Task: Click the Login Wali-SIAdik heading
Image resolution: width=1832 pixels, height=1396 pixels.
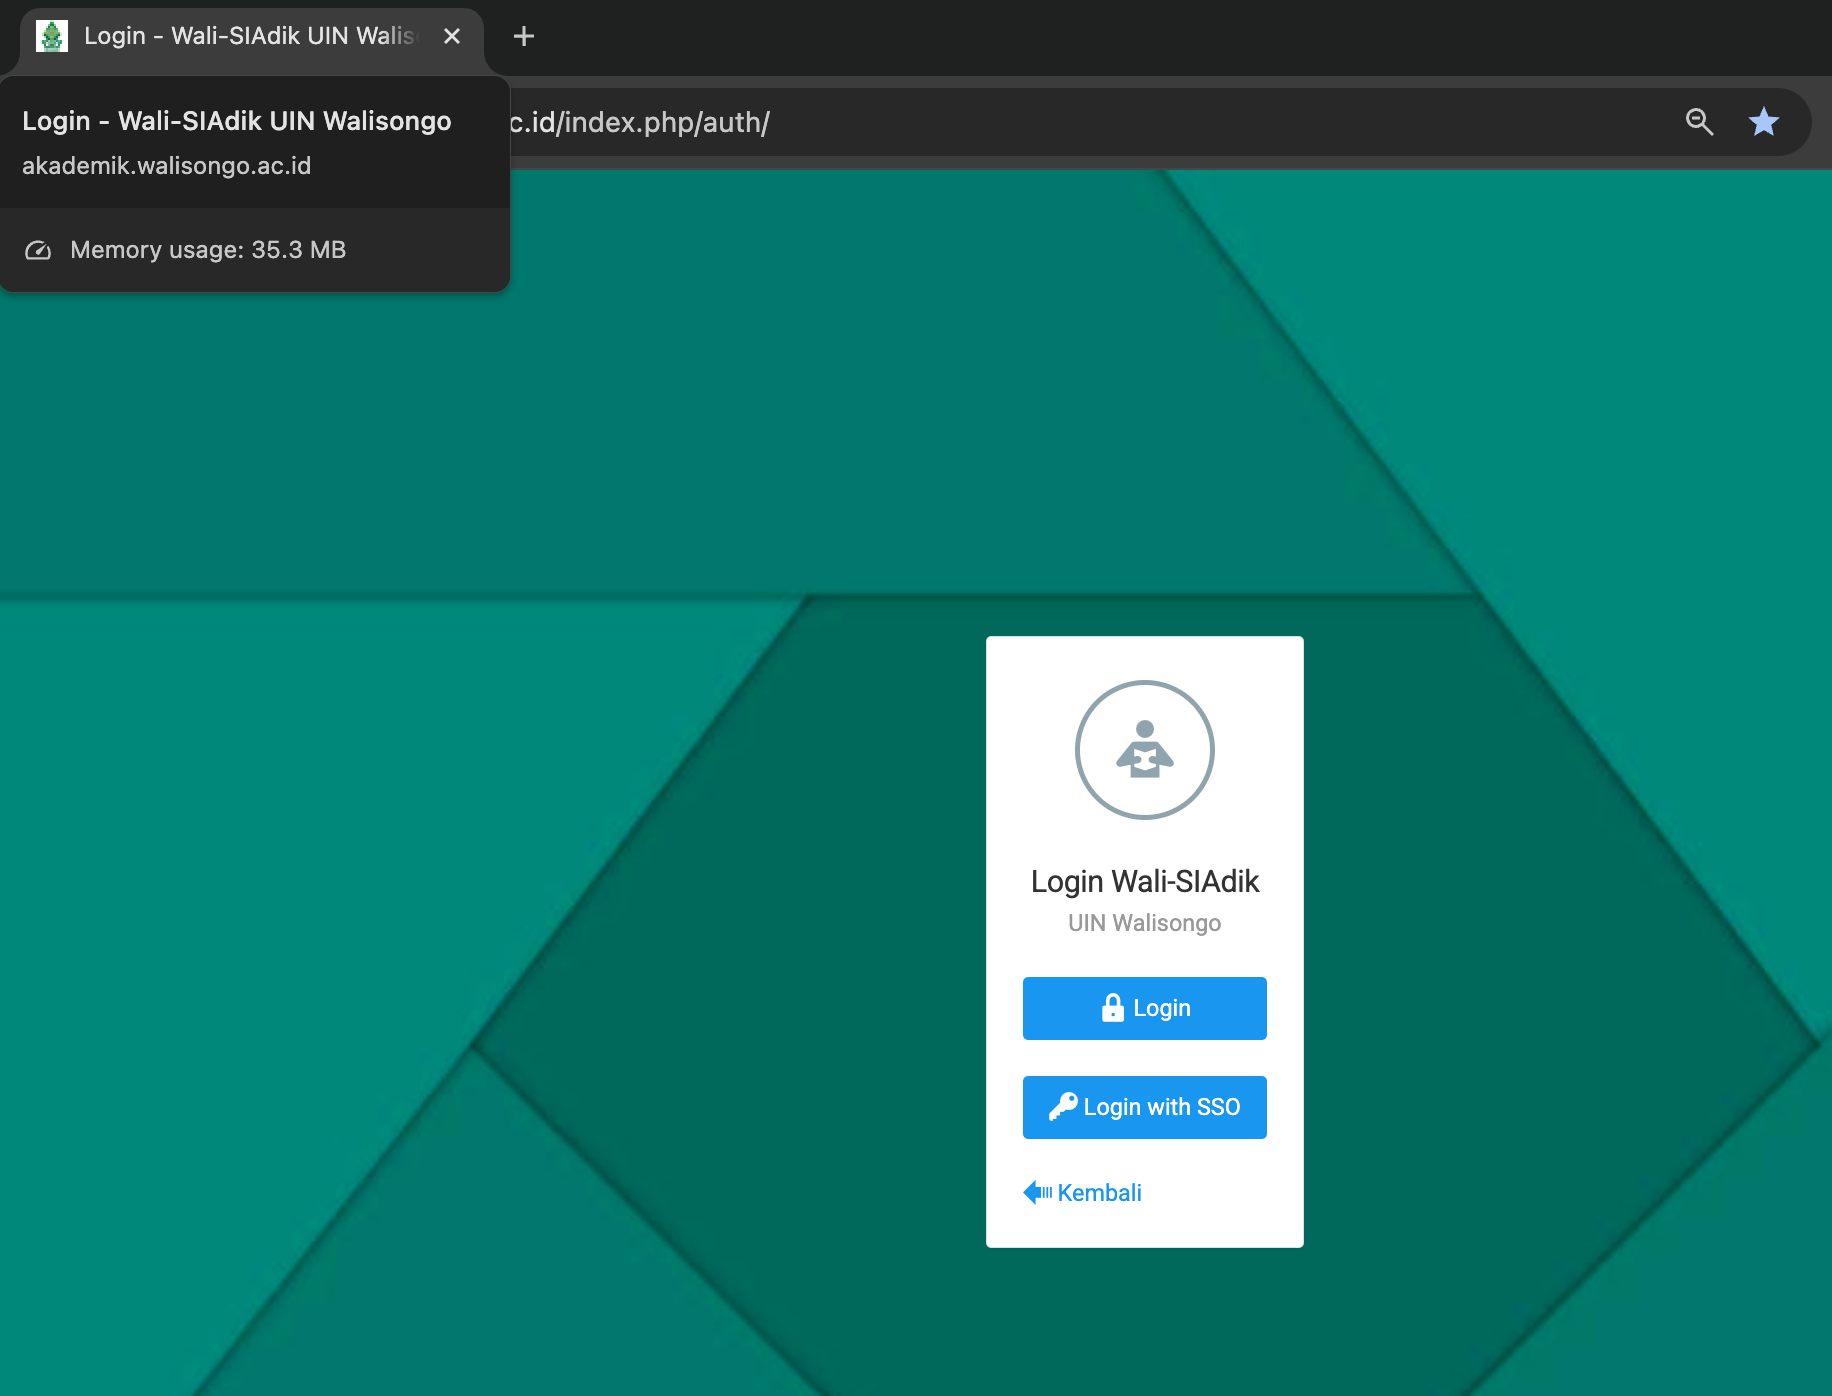Action: tap(1144, 881)
